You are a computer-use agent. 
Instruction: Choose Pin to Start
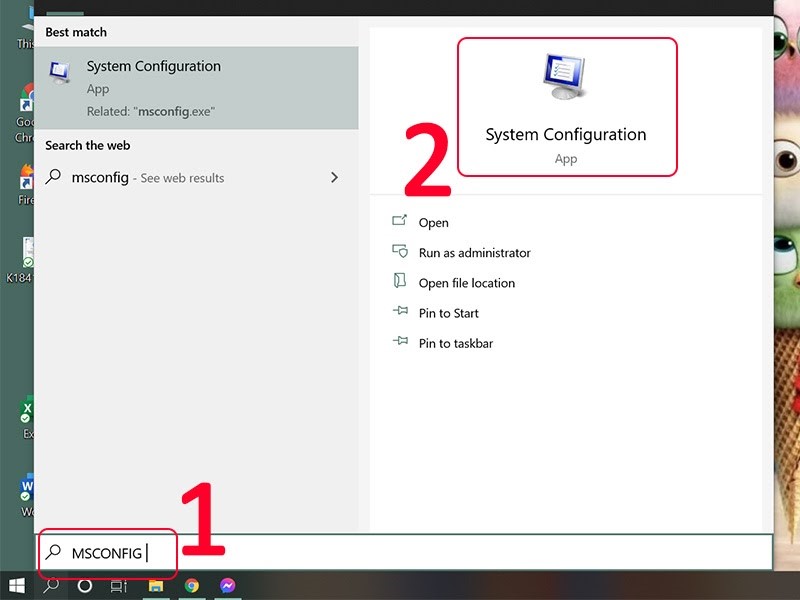[x=448, y=313]
